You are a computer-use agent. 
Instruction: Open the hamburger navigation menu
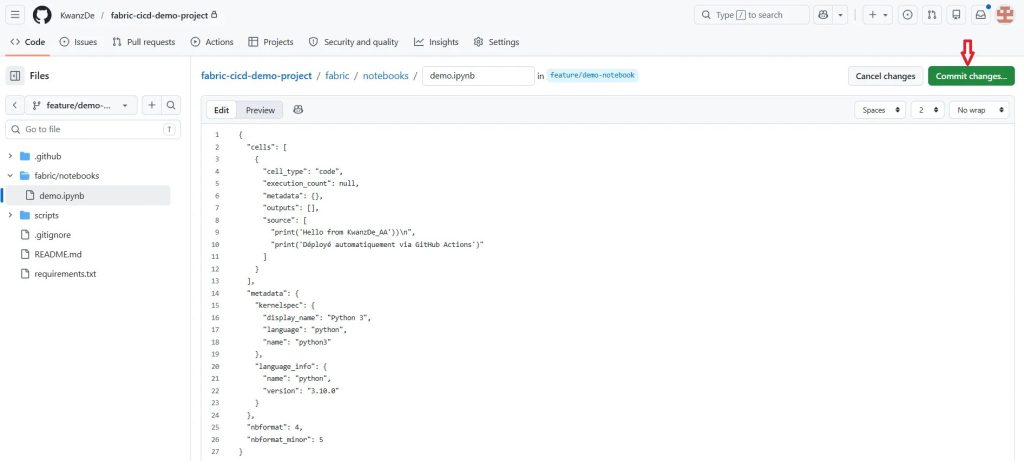click(x=16, y=15)
